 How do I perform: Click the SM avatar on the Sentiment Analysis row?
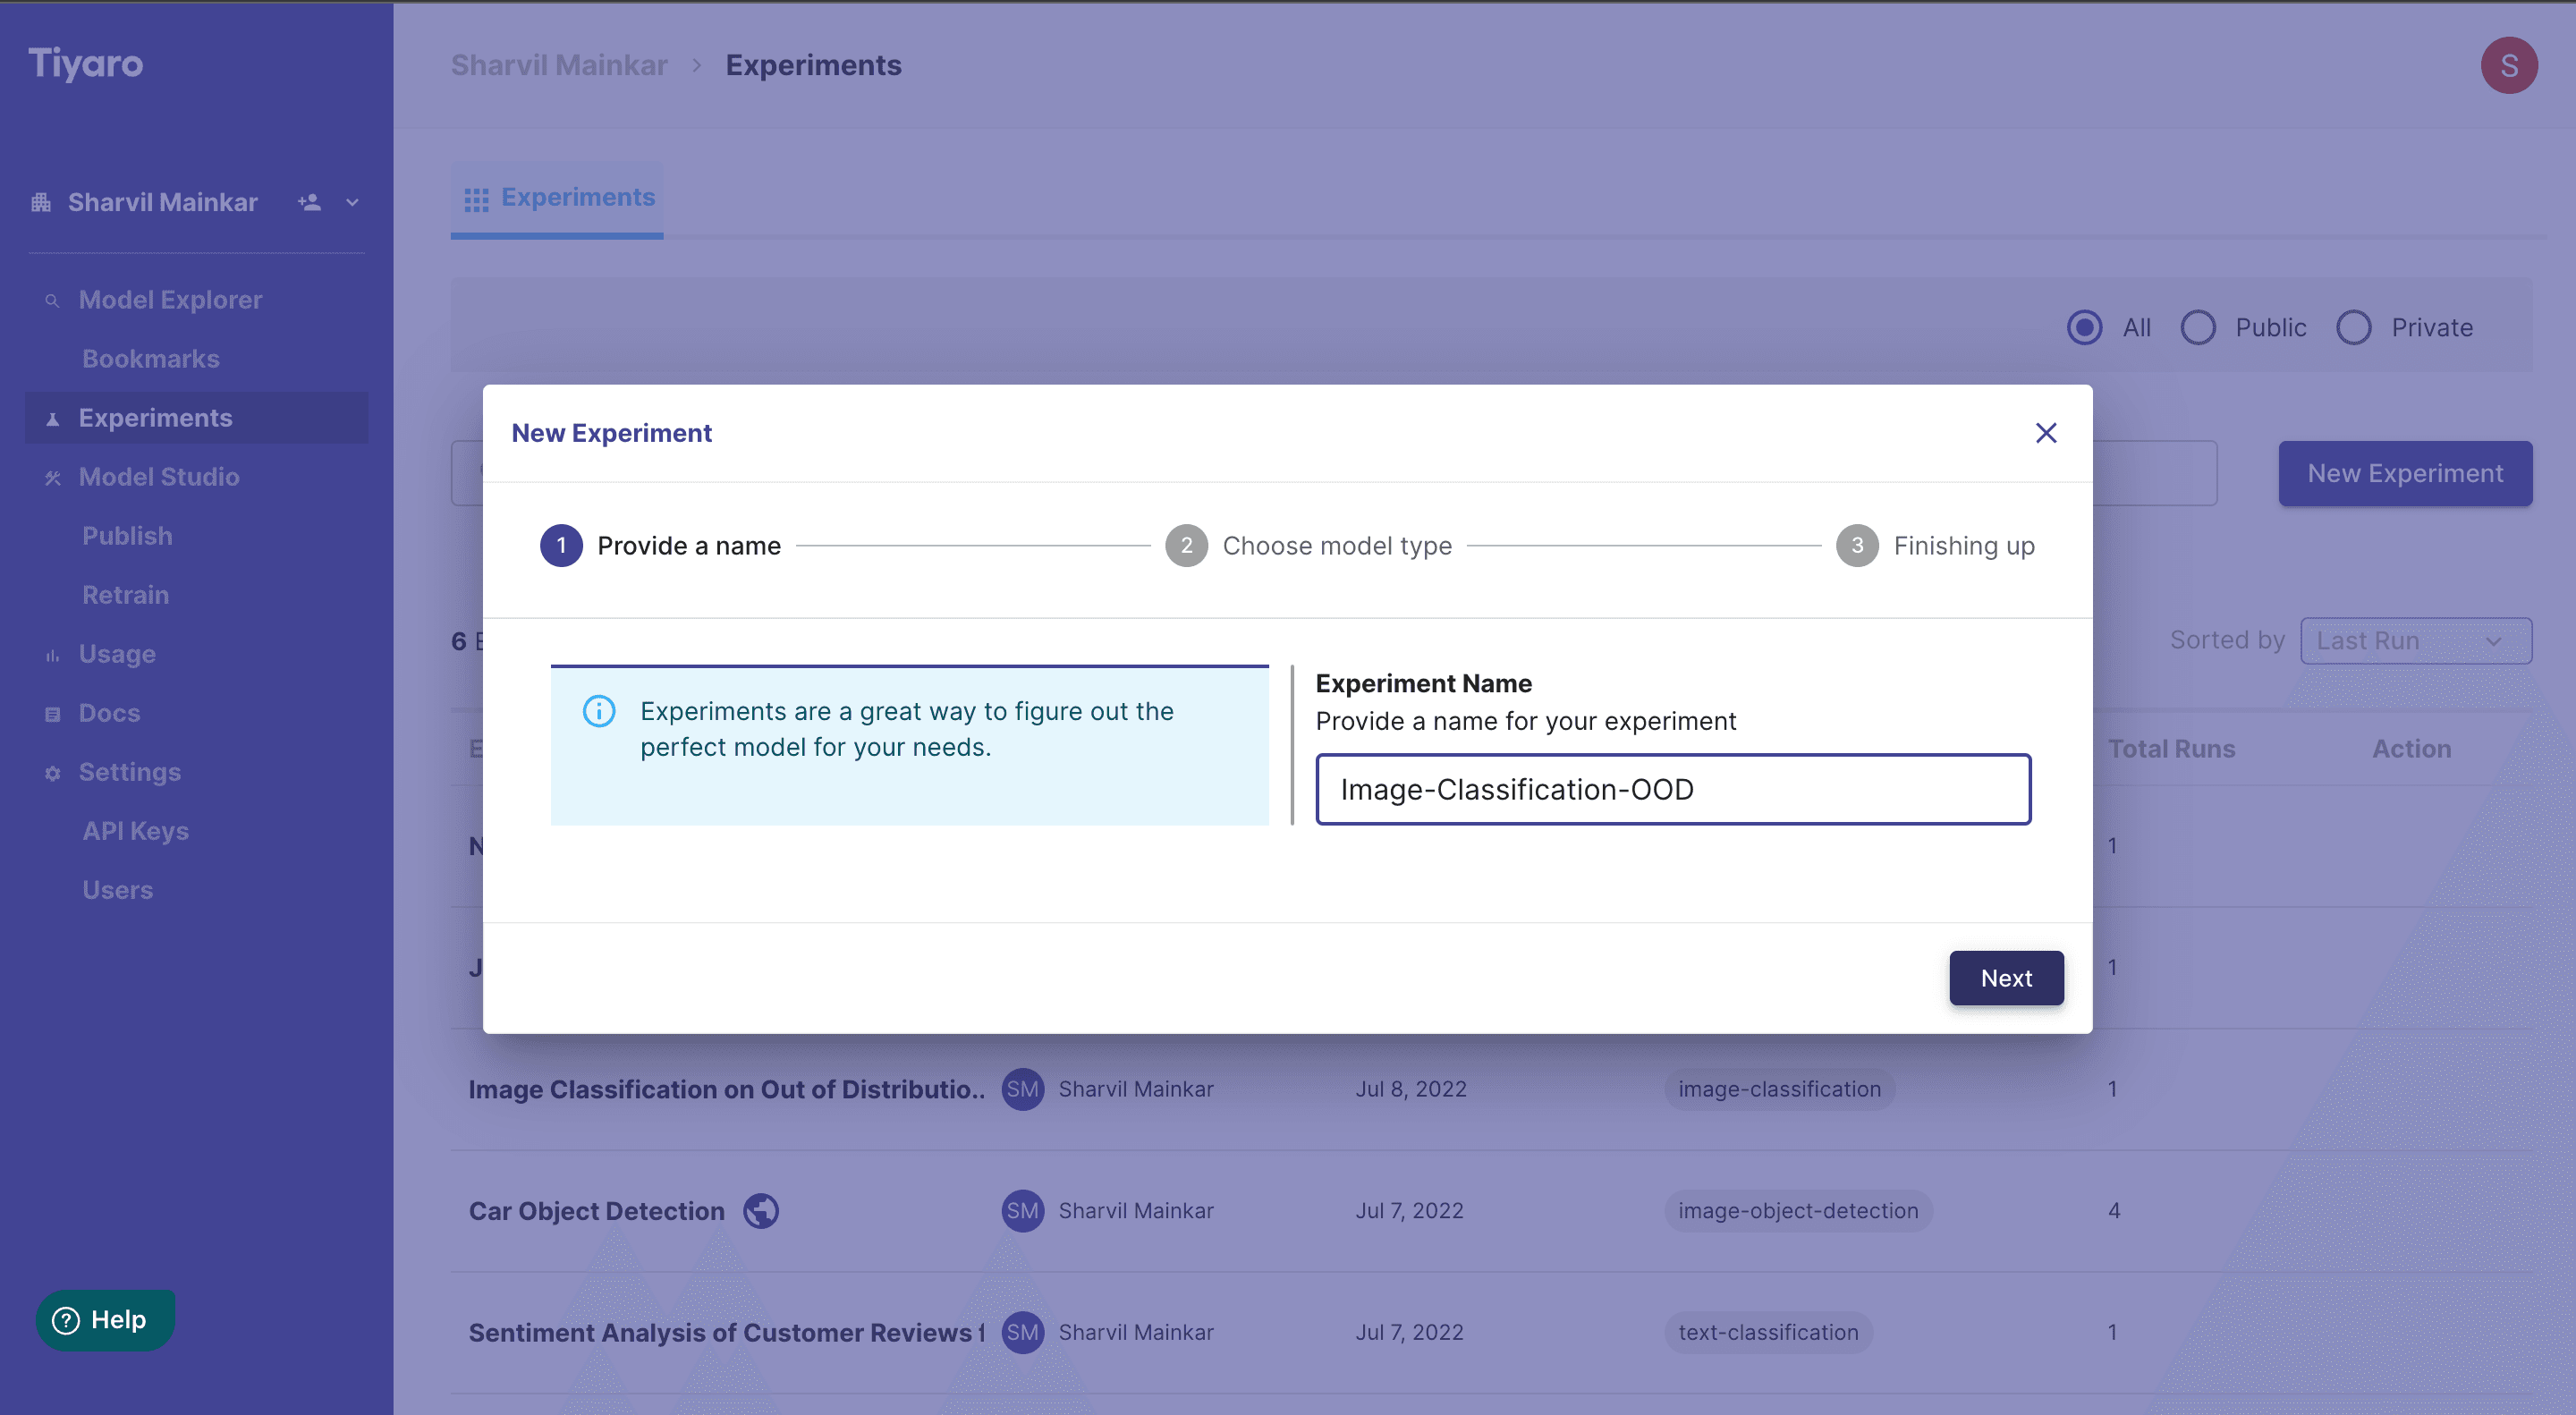pyautogui.click(x=1022, y=1332)
